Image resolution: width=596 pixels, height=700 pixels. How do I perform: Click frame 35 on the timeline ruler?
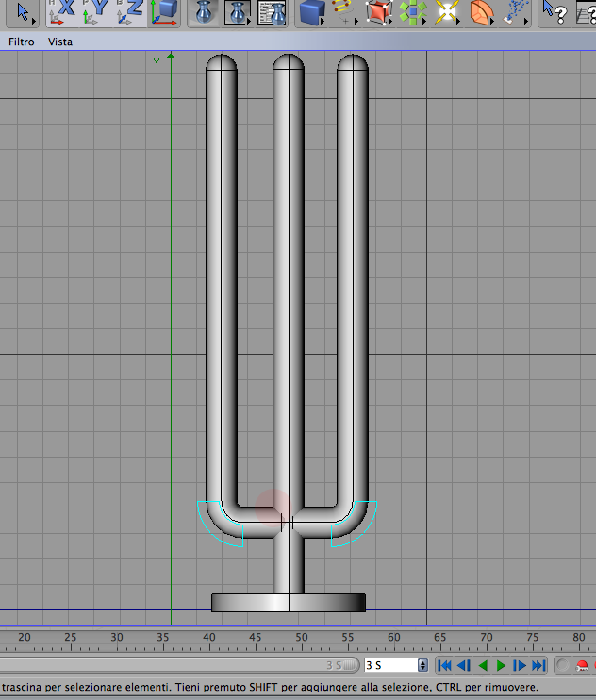click(163, 638)
